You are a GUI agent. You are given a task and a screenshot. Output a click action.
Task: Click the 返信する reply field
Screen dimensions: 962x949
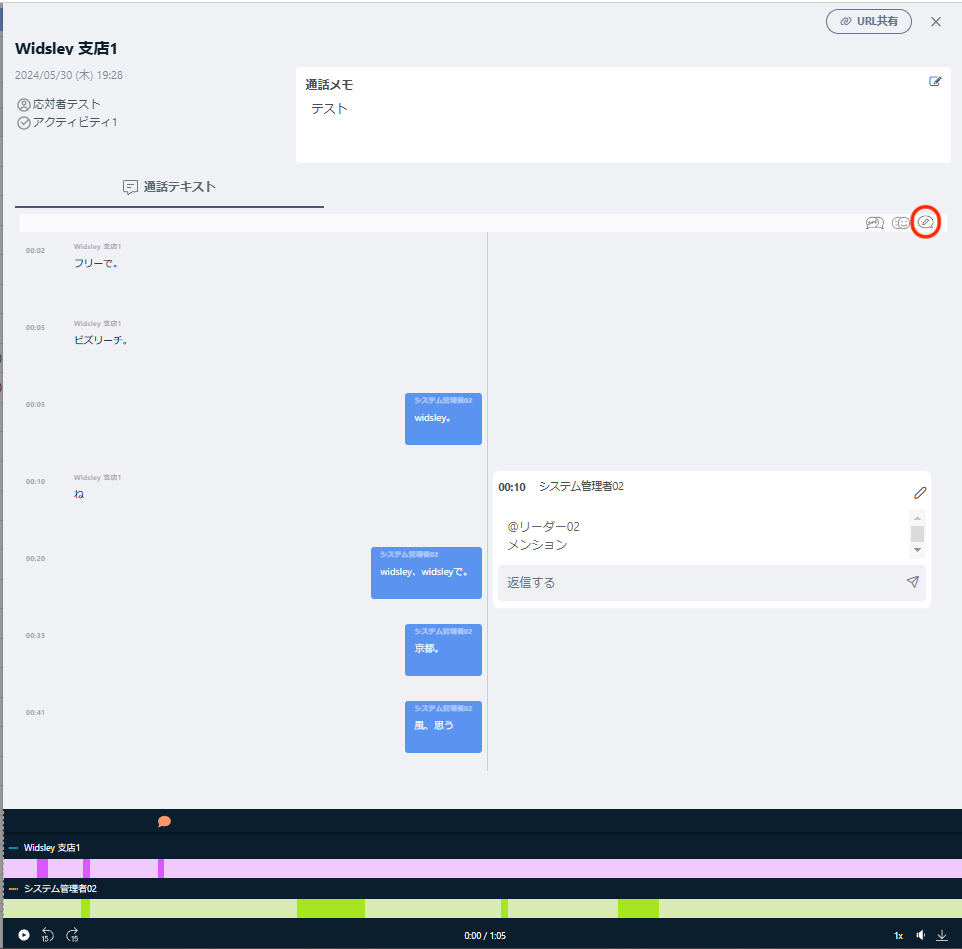pos(700,582)
